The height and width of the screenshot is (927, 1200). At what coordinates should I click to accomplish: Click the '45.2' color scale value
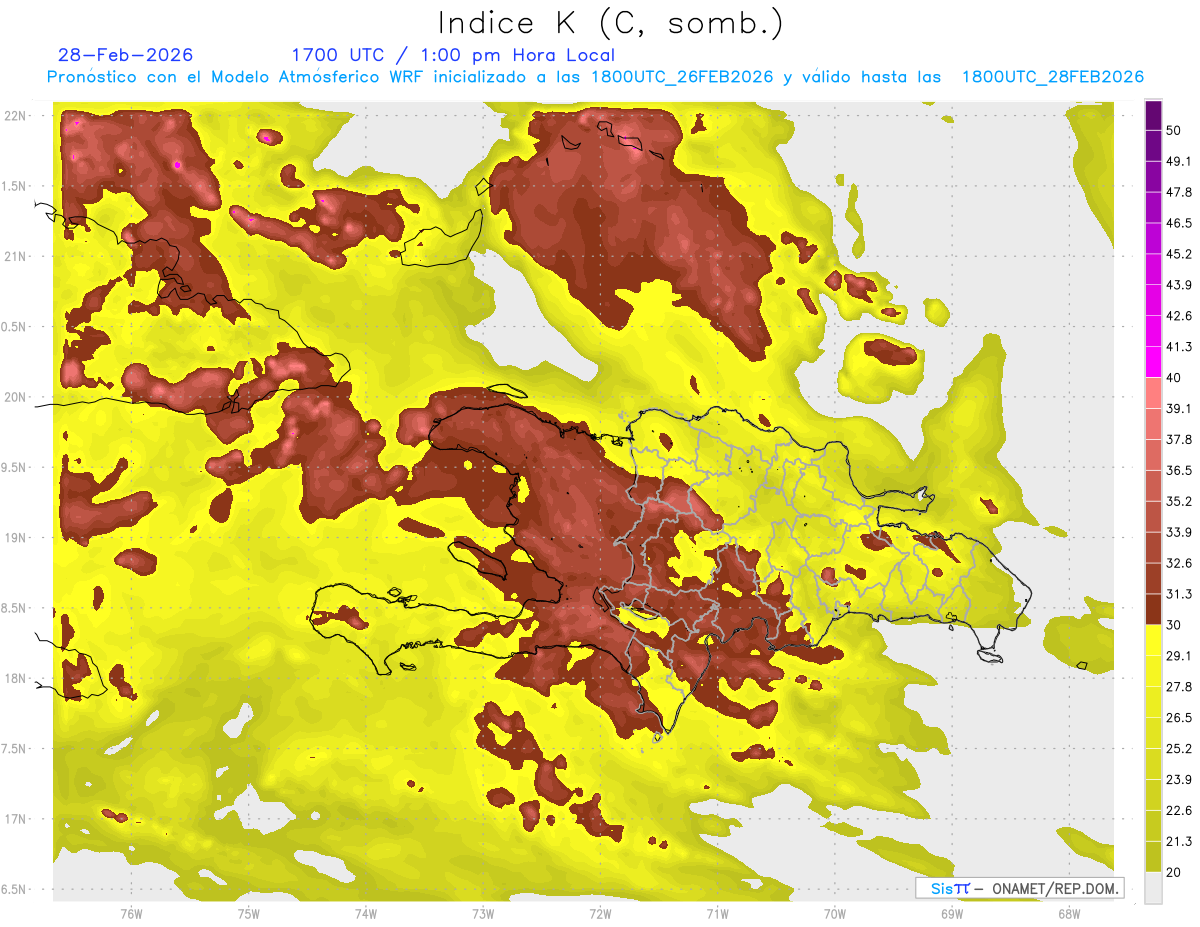tap(1180, 254)
